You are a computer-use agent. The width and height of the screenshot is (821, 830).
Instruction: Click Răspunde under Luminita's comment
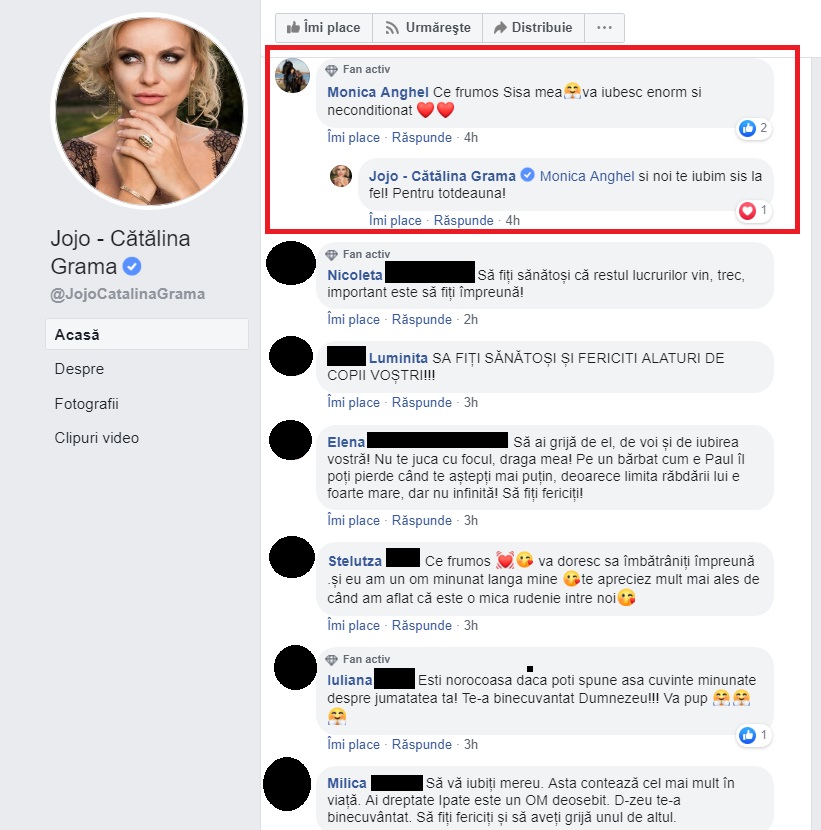[421, 403]
